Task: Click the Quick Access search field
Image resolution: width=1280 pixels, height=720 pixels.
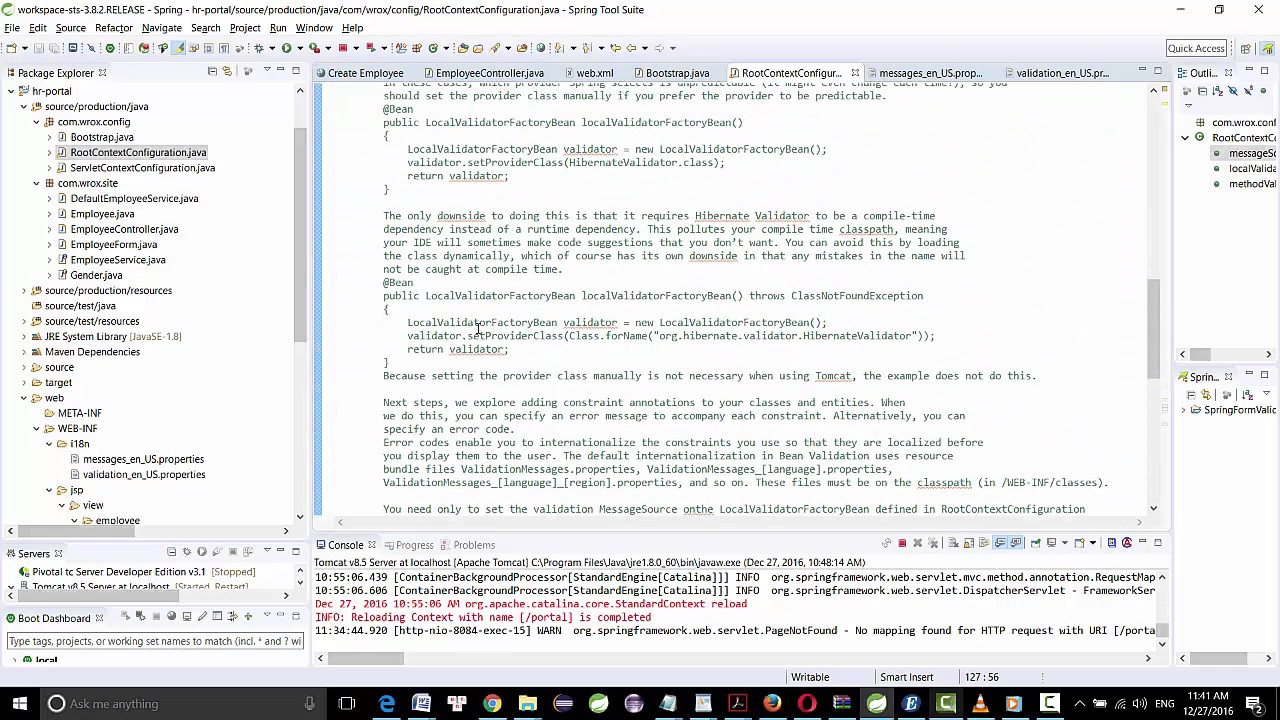Action: point(1196,48)
